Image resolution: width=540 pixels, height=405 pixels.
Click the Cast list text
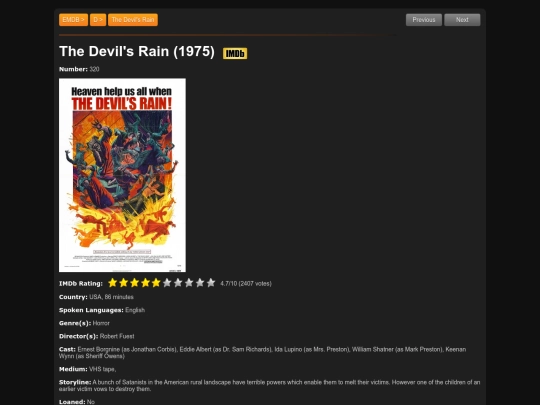(x=262, y=353)
